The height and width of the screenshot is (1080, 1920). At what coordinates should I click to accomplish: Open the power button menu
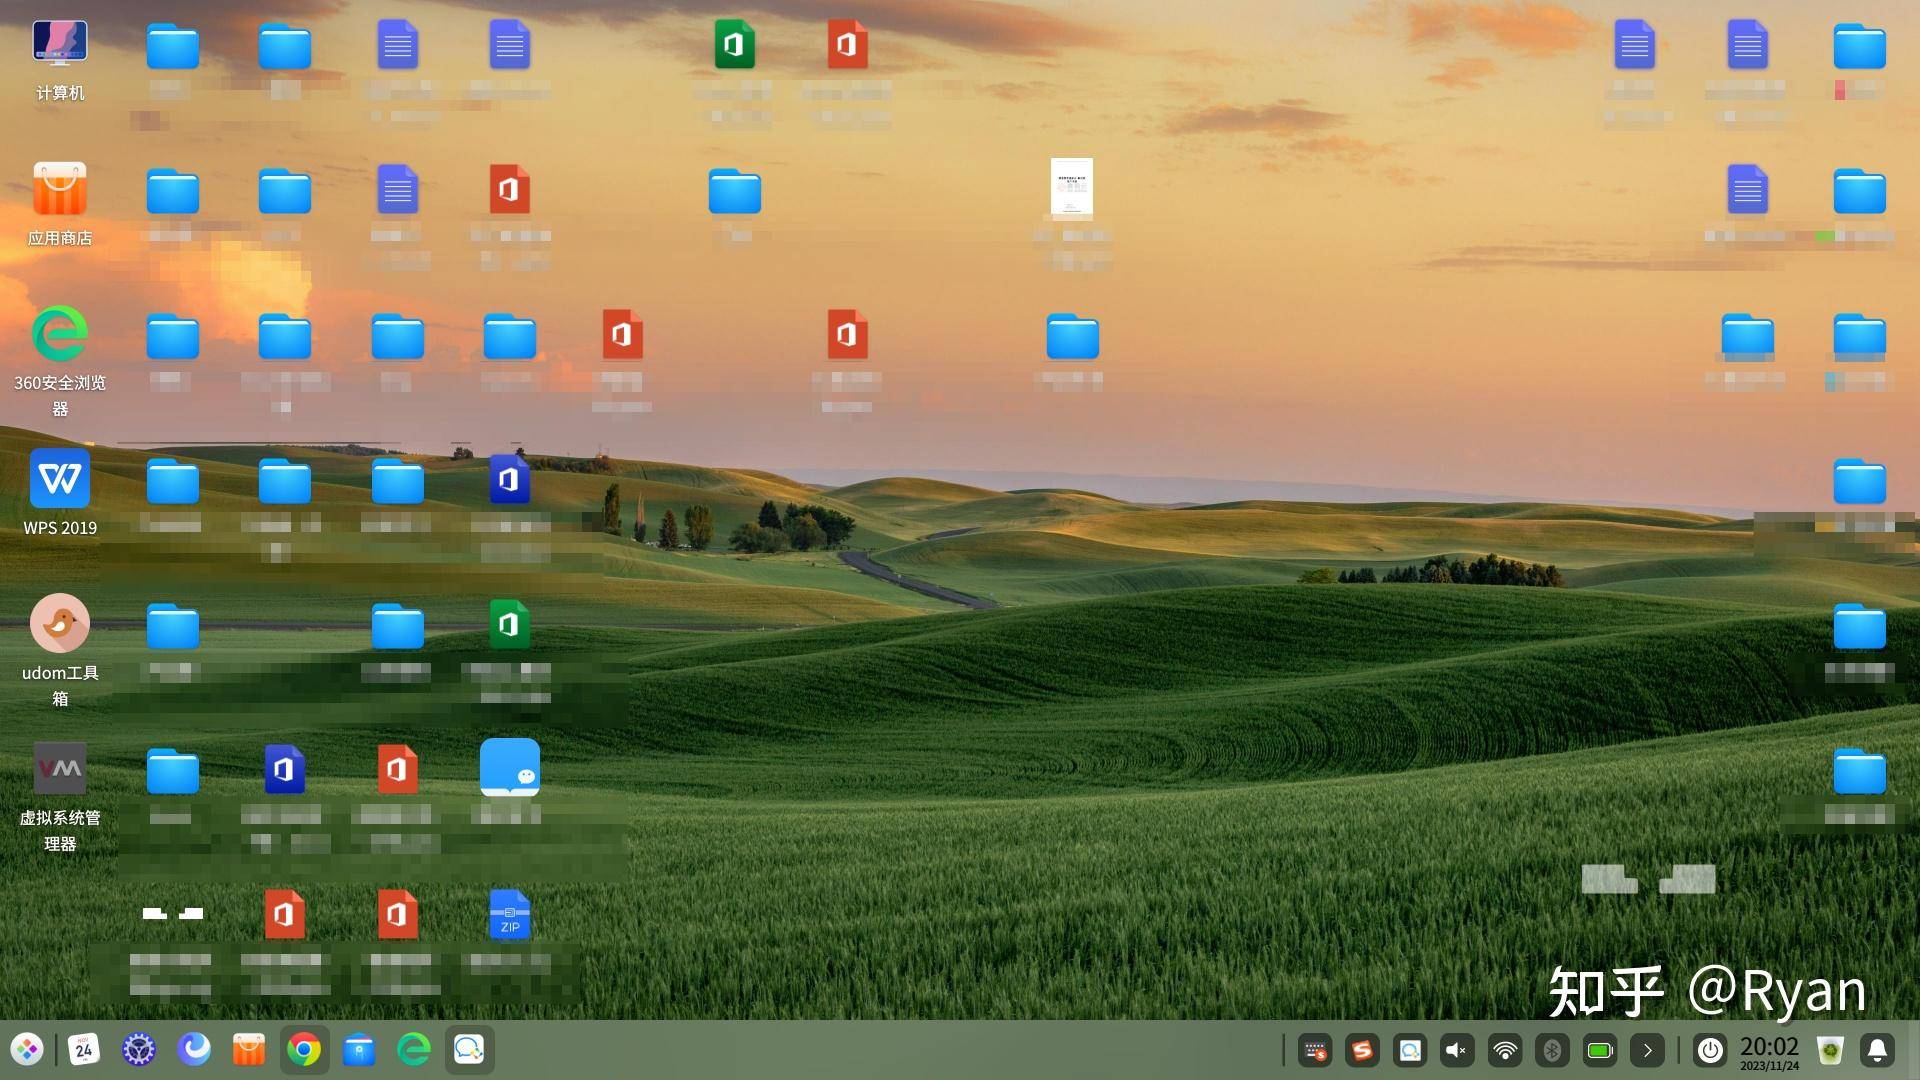point(1710,1051)
